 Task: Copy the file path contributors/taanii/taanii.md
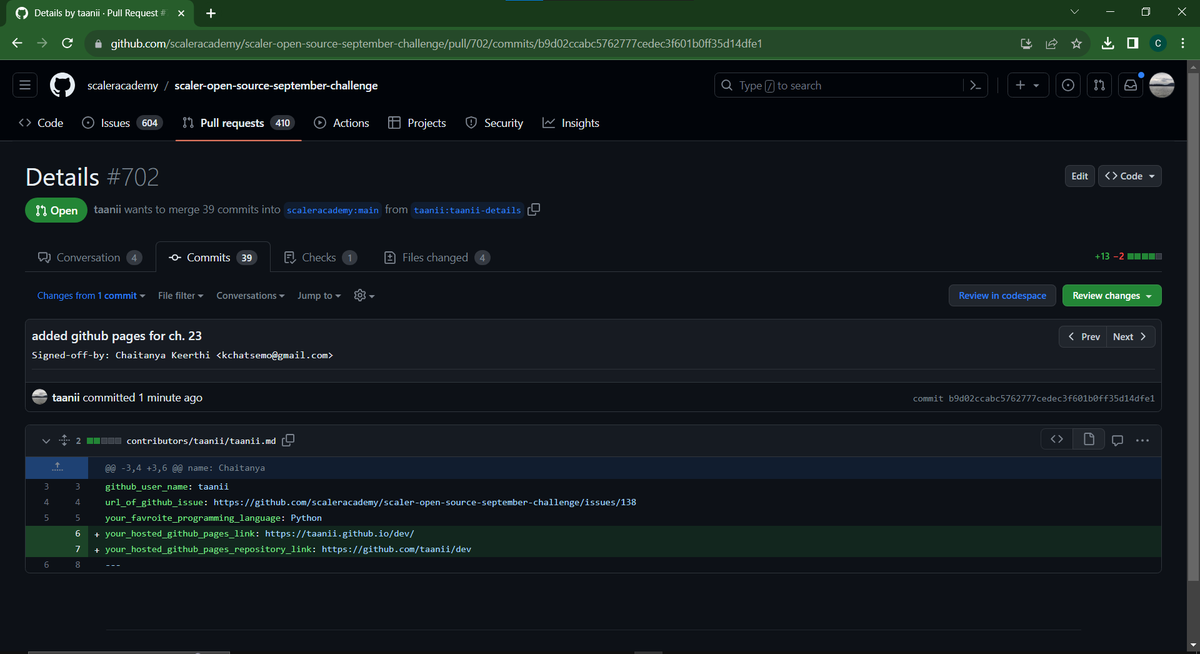[x=288, y=440]
